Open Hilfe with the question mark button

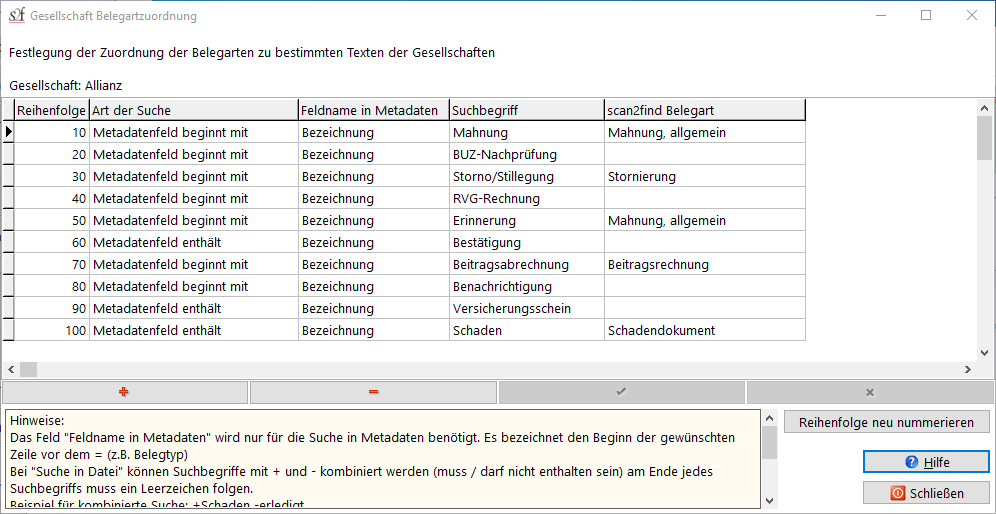coord(926,462)
